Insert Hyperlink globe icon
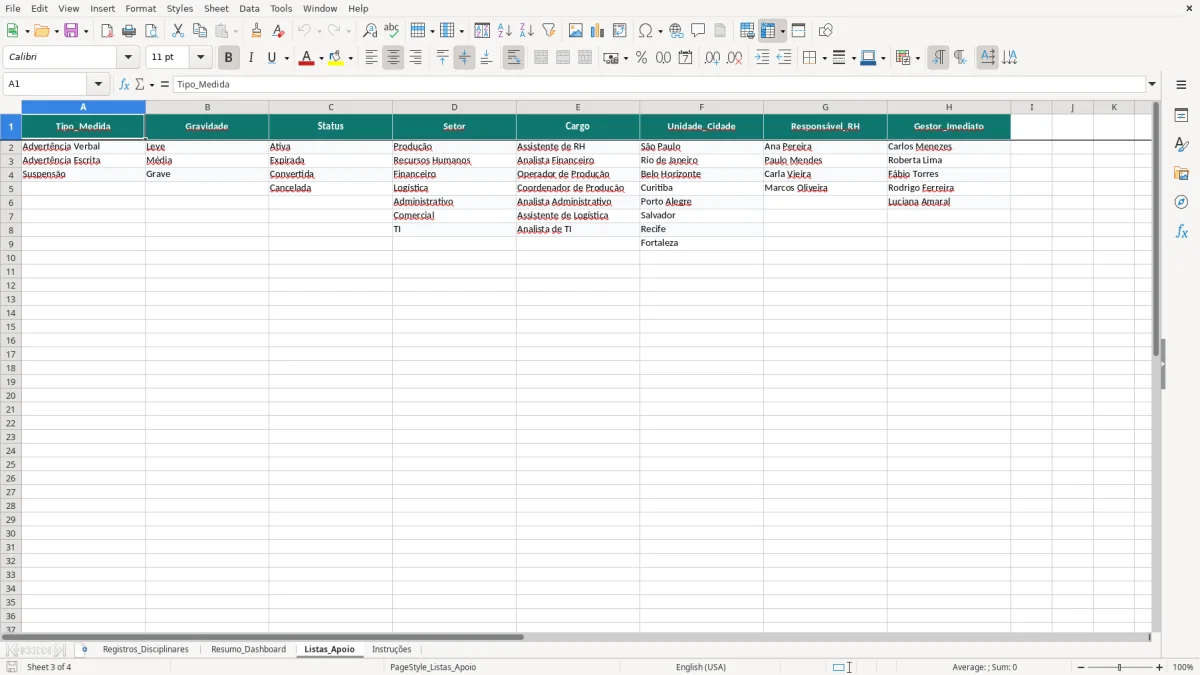 pyautogui.click(x=677, y=31)
